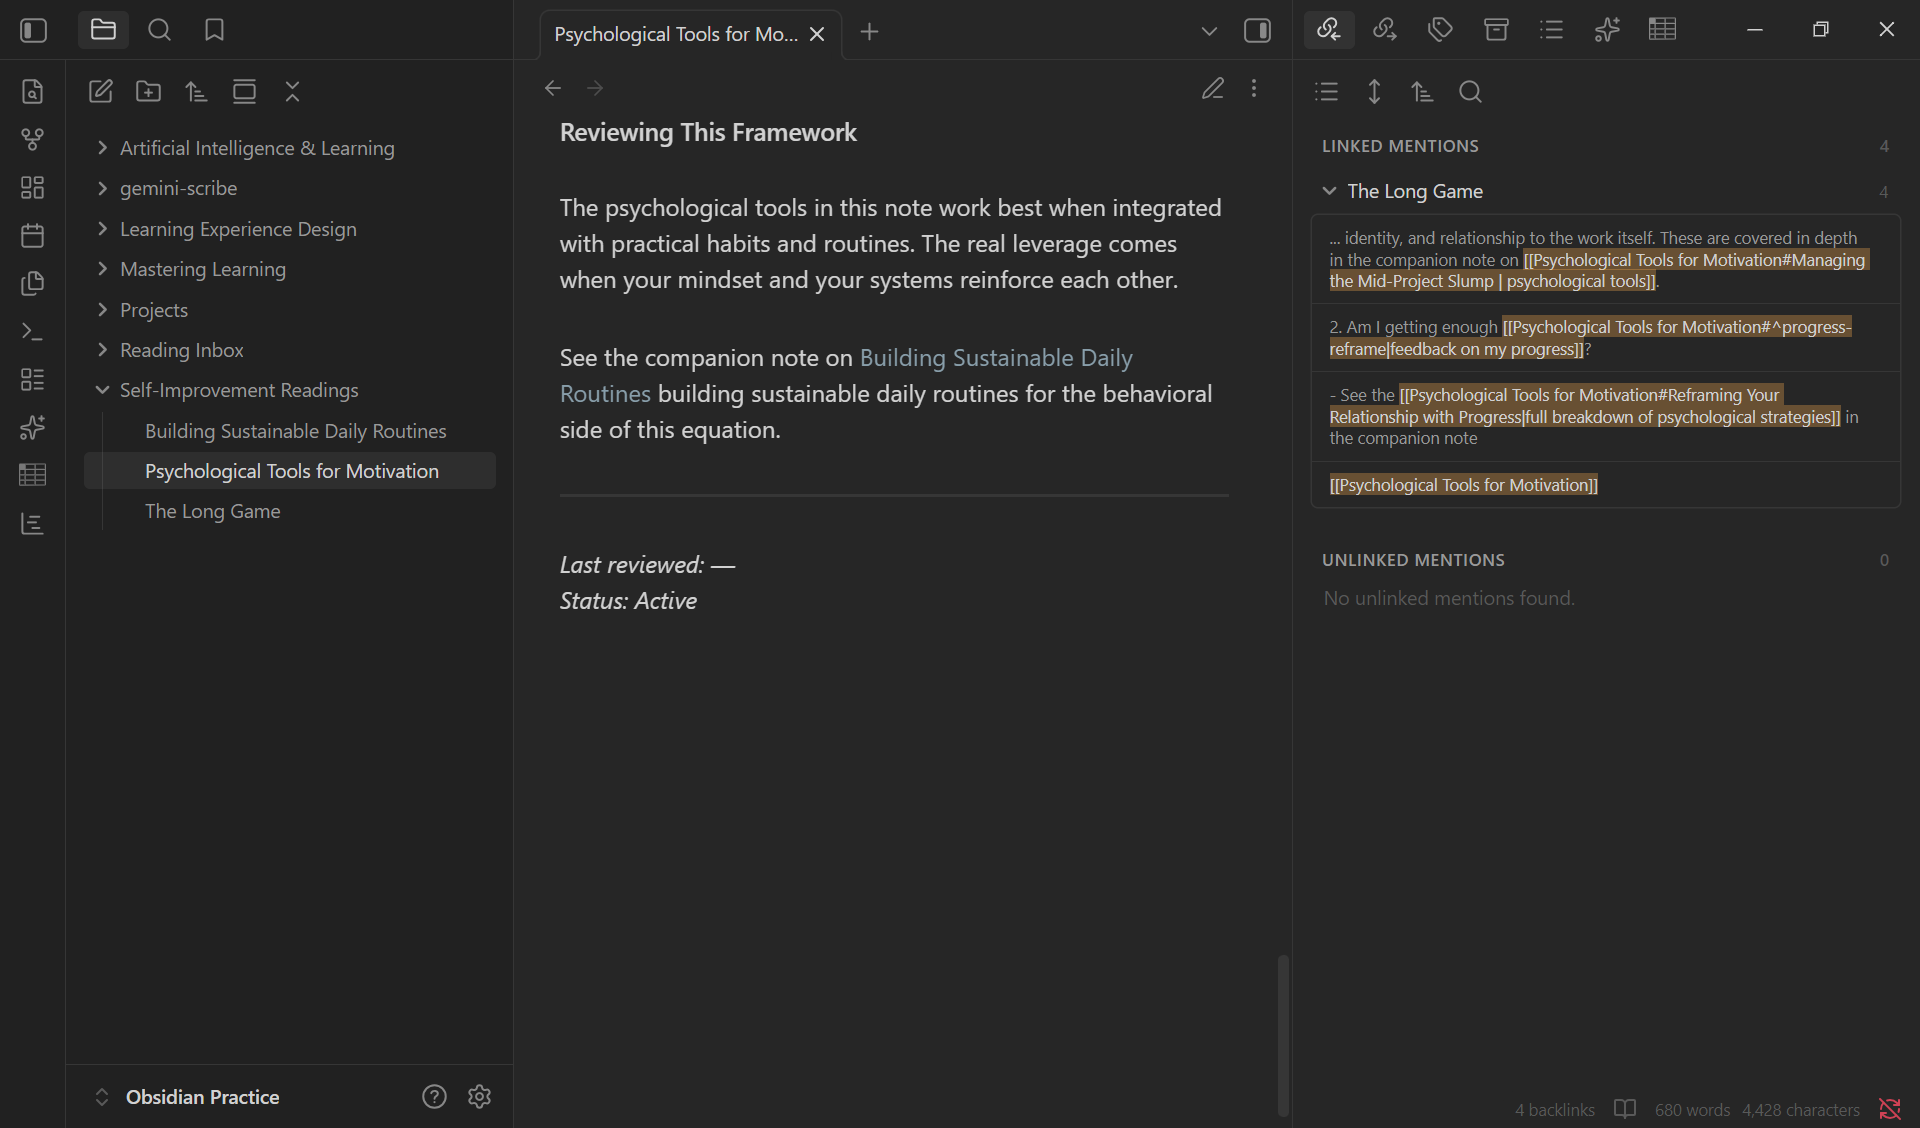Show backlinks search filter
Viewport: 1920px width, 1128px height.
tap(1470, 92)
